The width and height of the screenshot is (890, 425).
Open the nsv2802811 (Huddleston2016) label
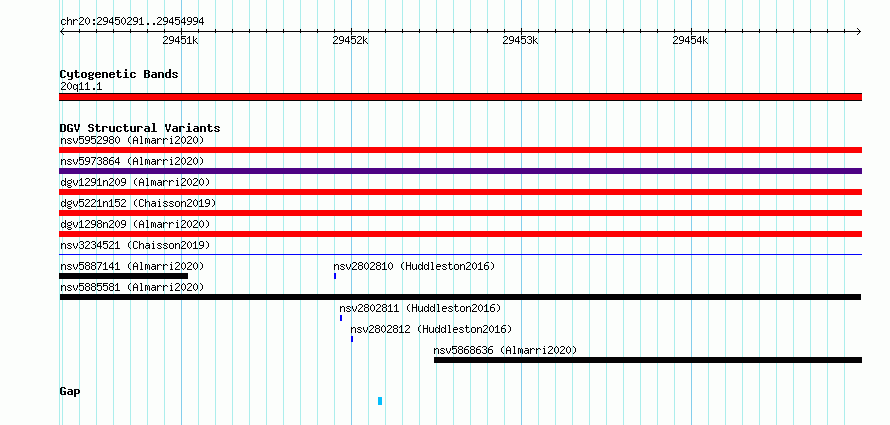(420, 308)
